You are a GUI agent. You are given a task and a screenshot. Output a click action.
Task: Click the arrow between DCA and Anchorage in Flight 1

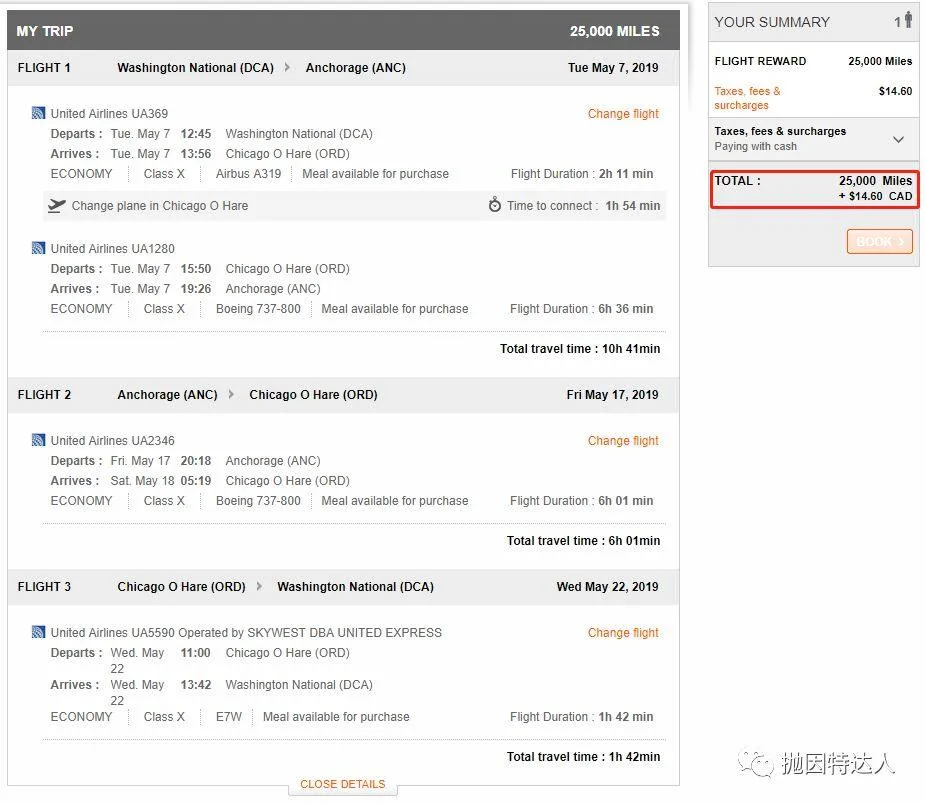(x=287, y=67)
